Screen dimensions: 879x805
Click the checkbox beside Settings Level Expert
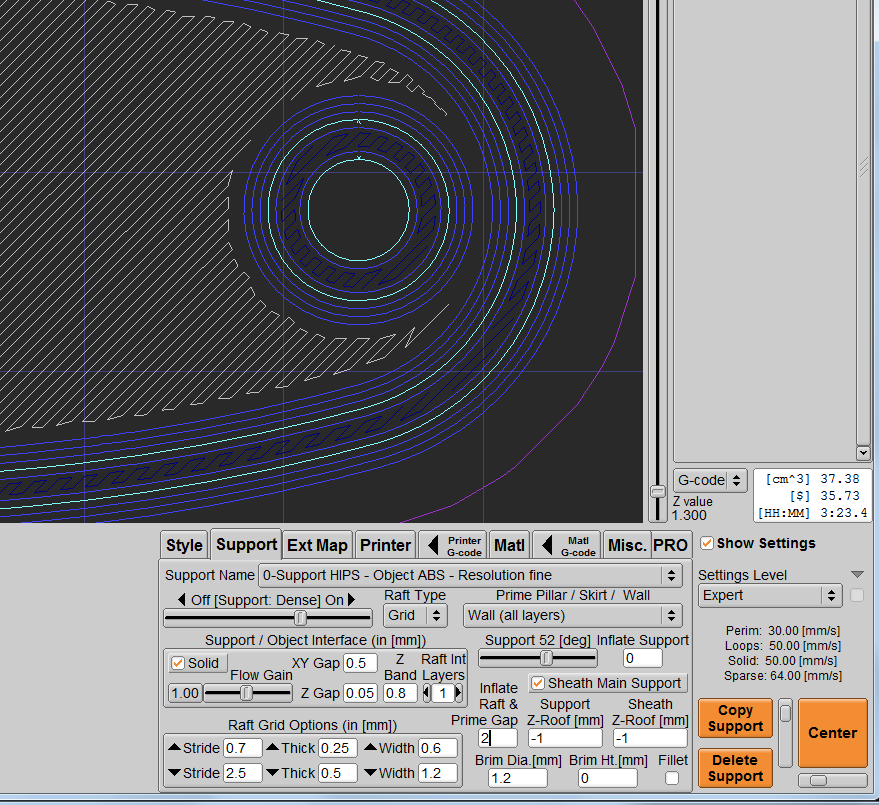tap(857, 595)
